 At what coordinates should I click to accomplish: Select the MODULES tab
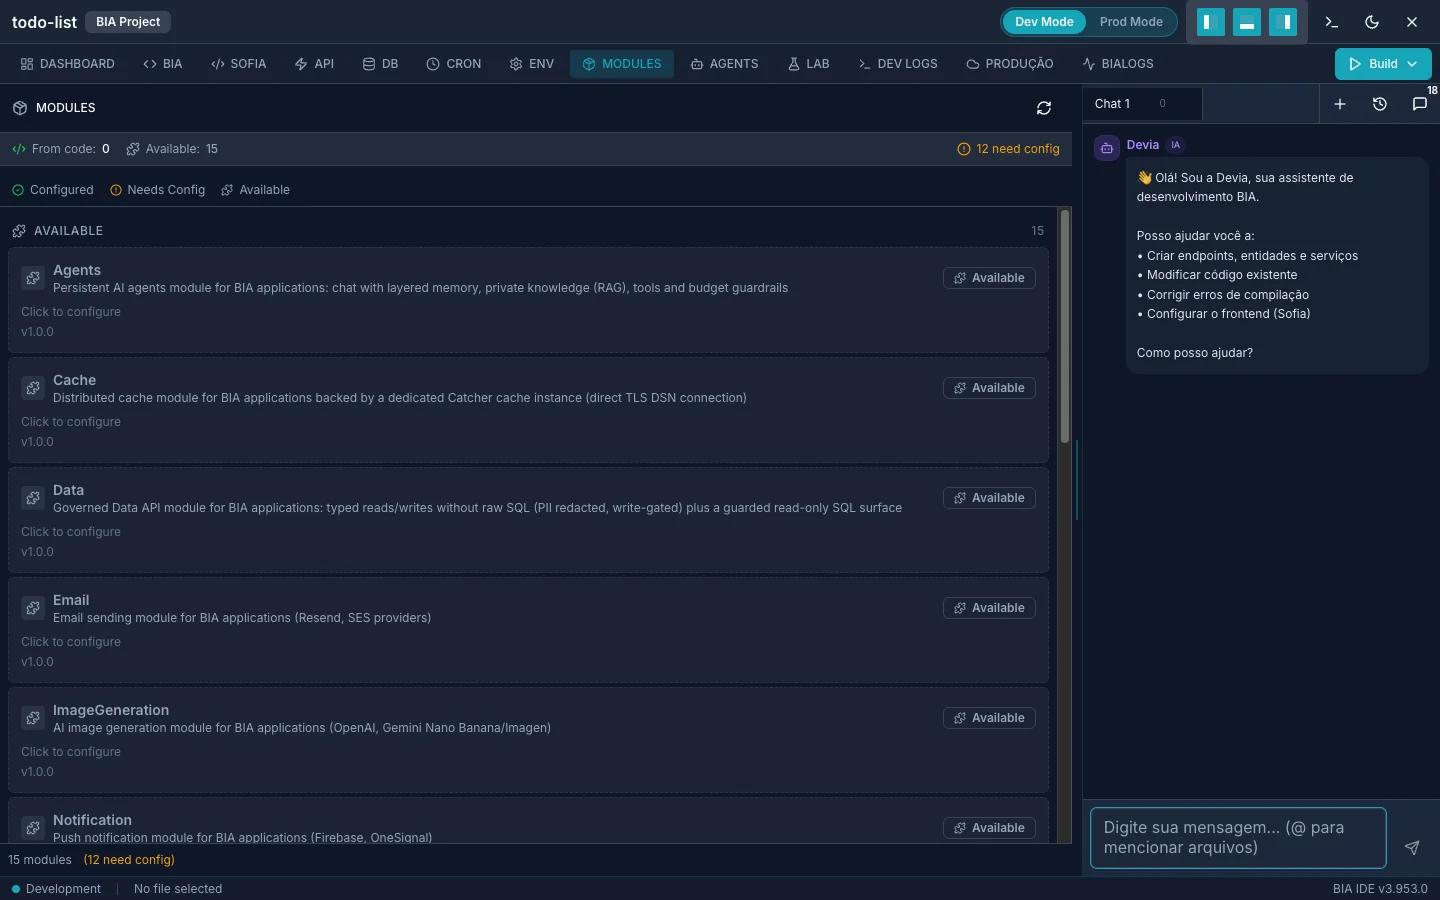(x=622, y=64)
